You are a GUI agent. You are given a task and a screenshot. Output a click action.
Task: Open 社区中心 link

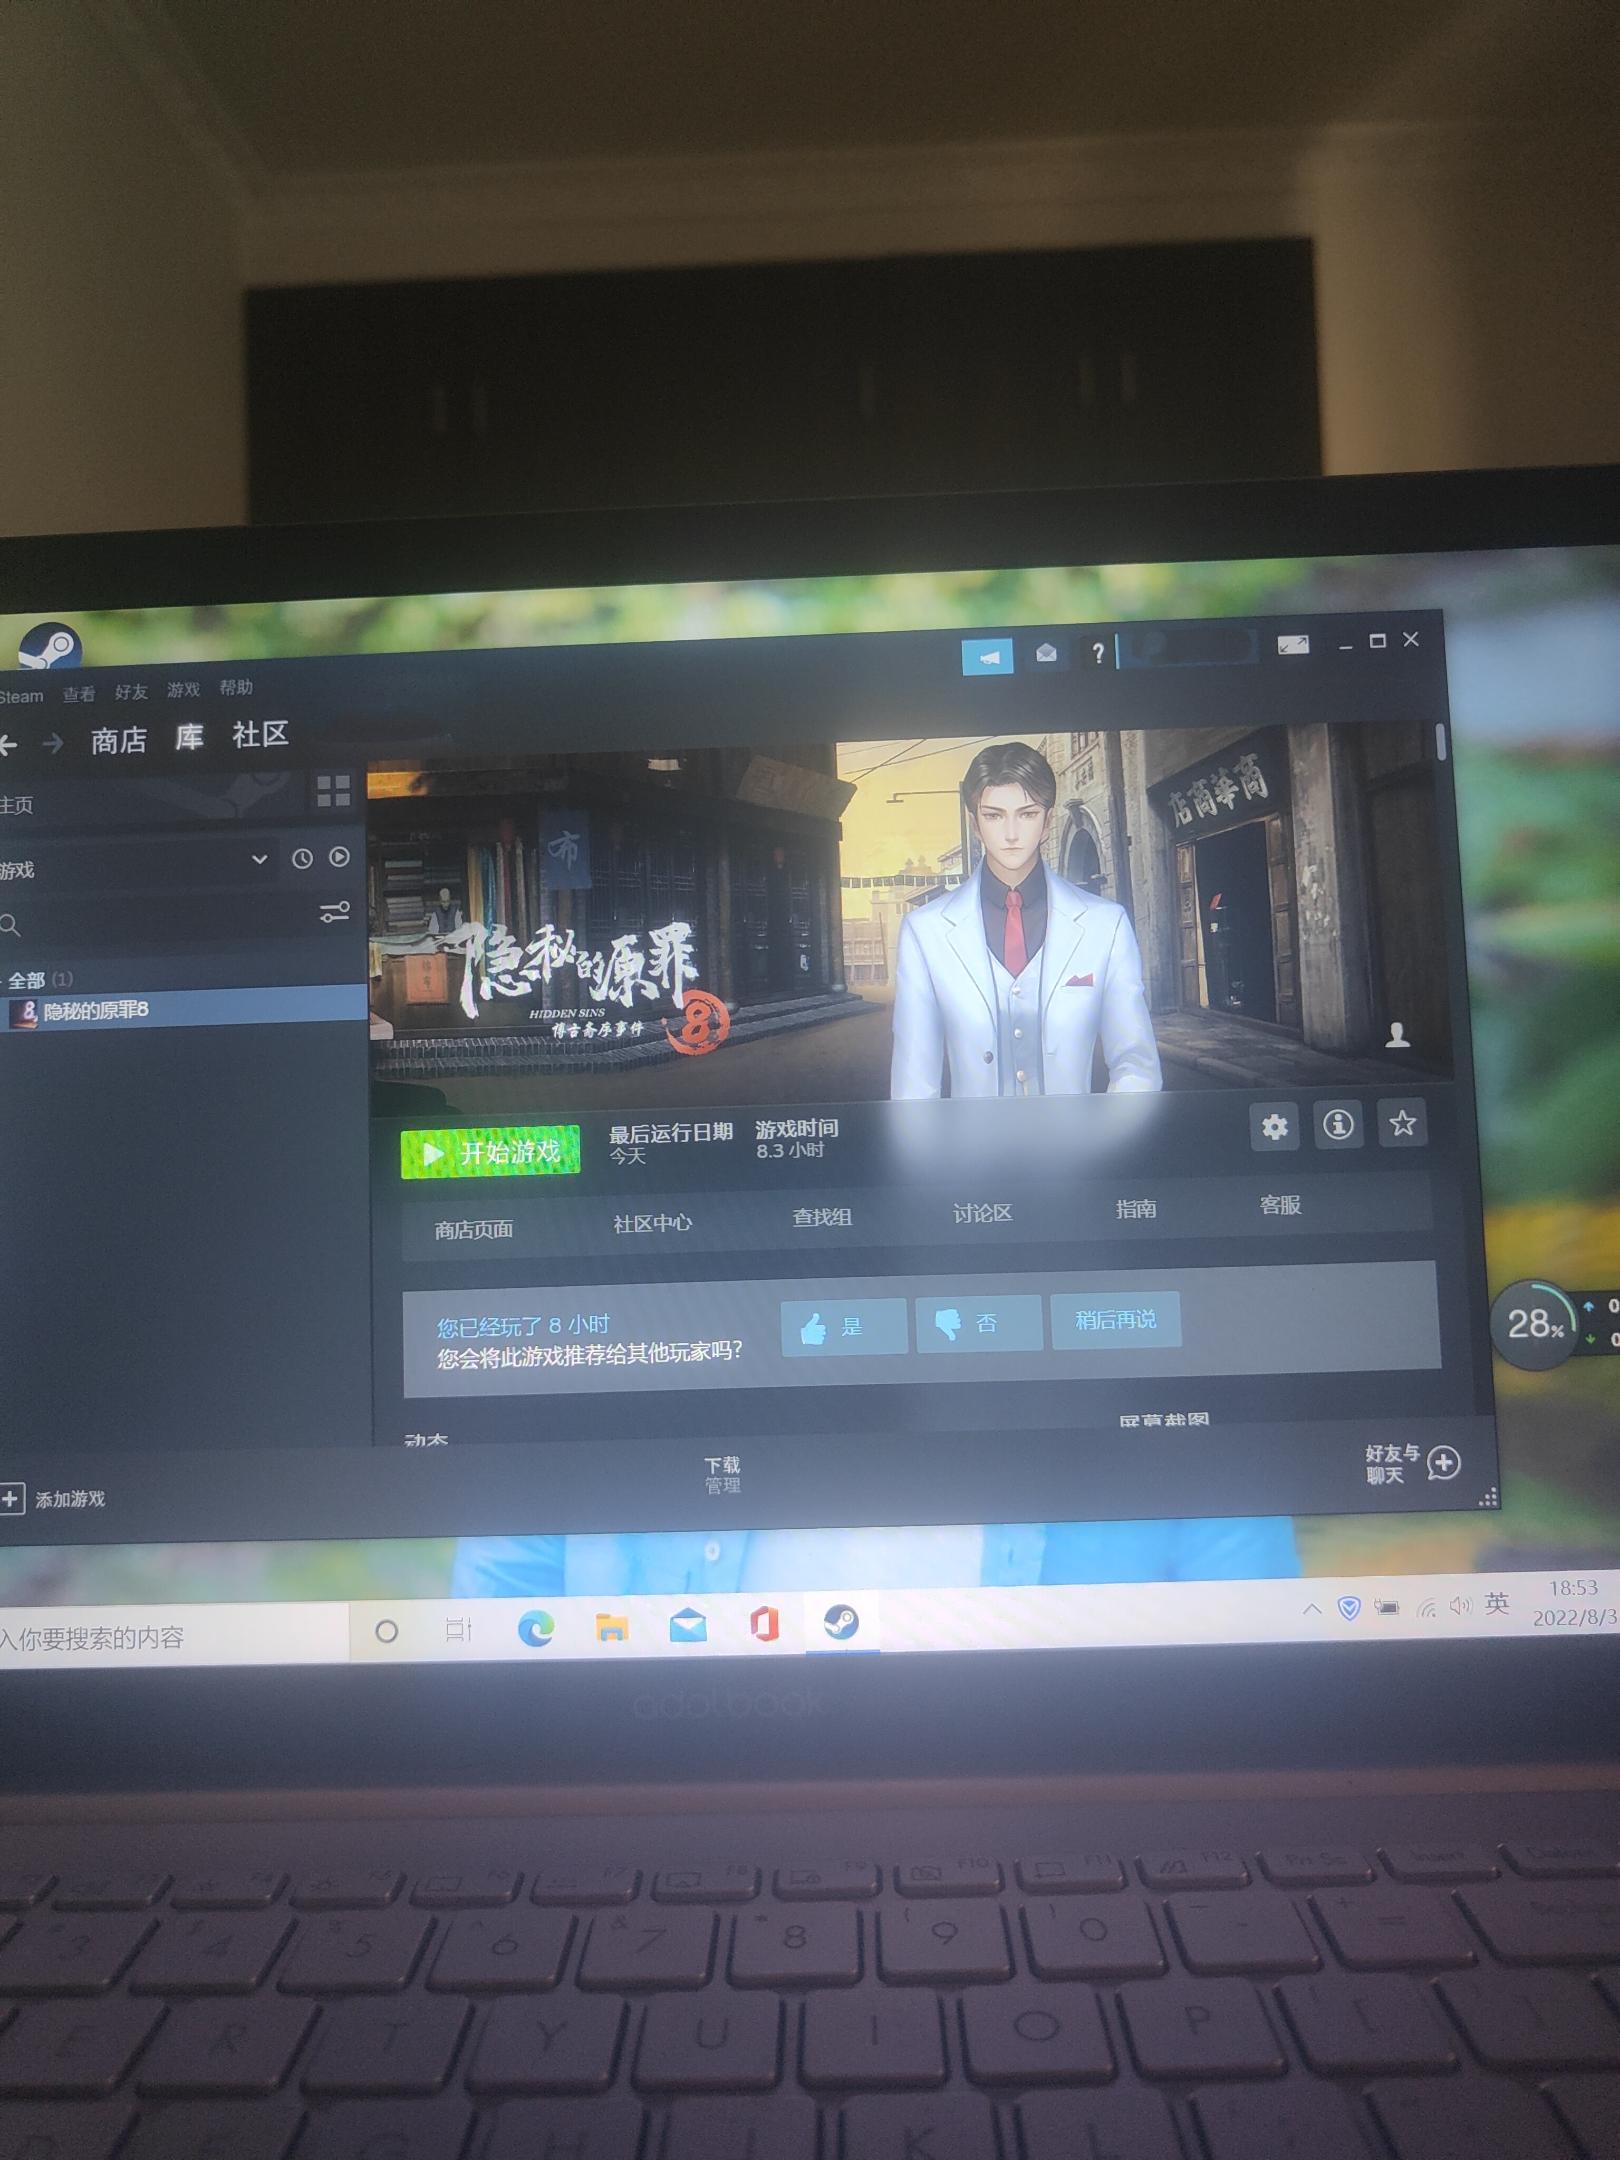click(652, 1223)
